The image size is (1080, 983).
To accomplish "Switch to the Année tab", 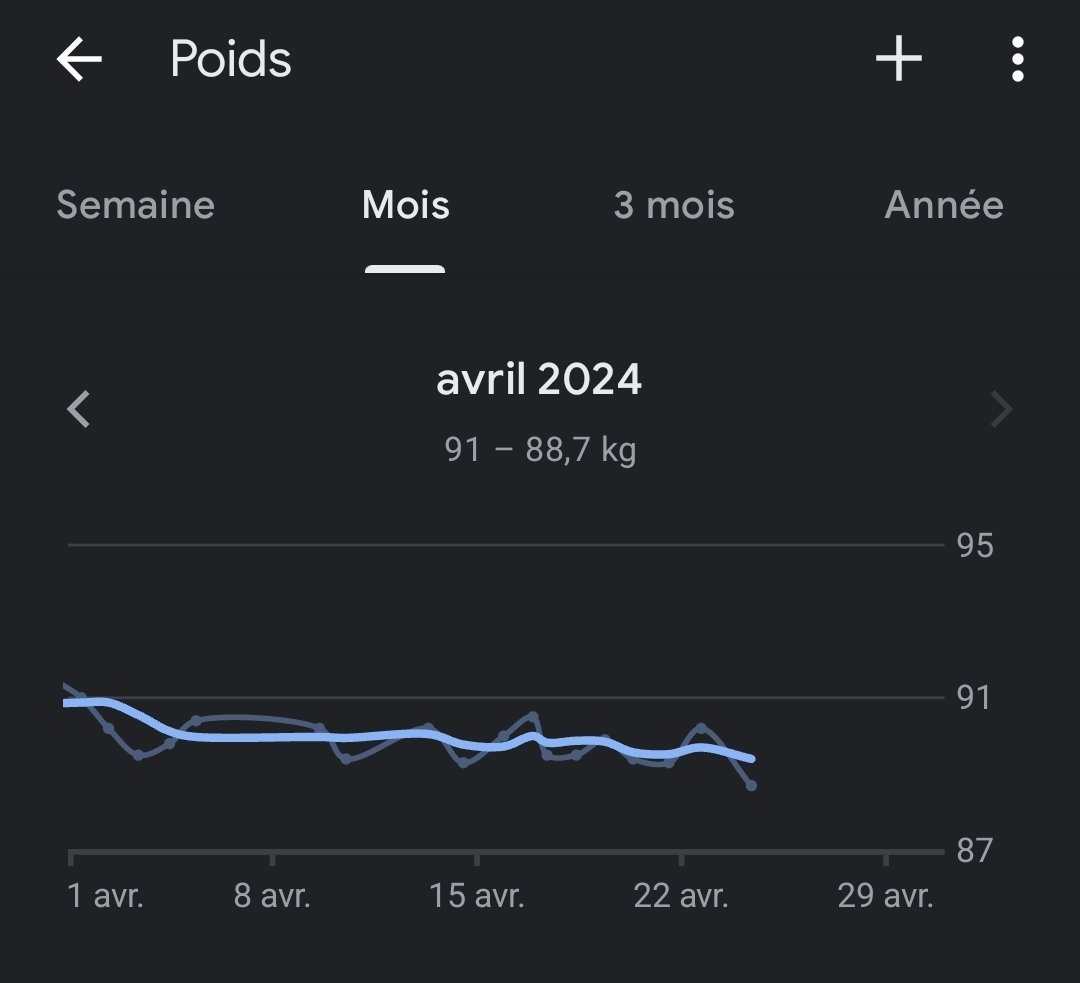I will point(944,205).
